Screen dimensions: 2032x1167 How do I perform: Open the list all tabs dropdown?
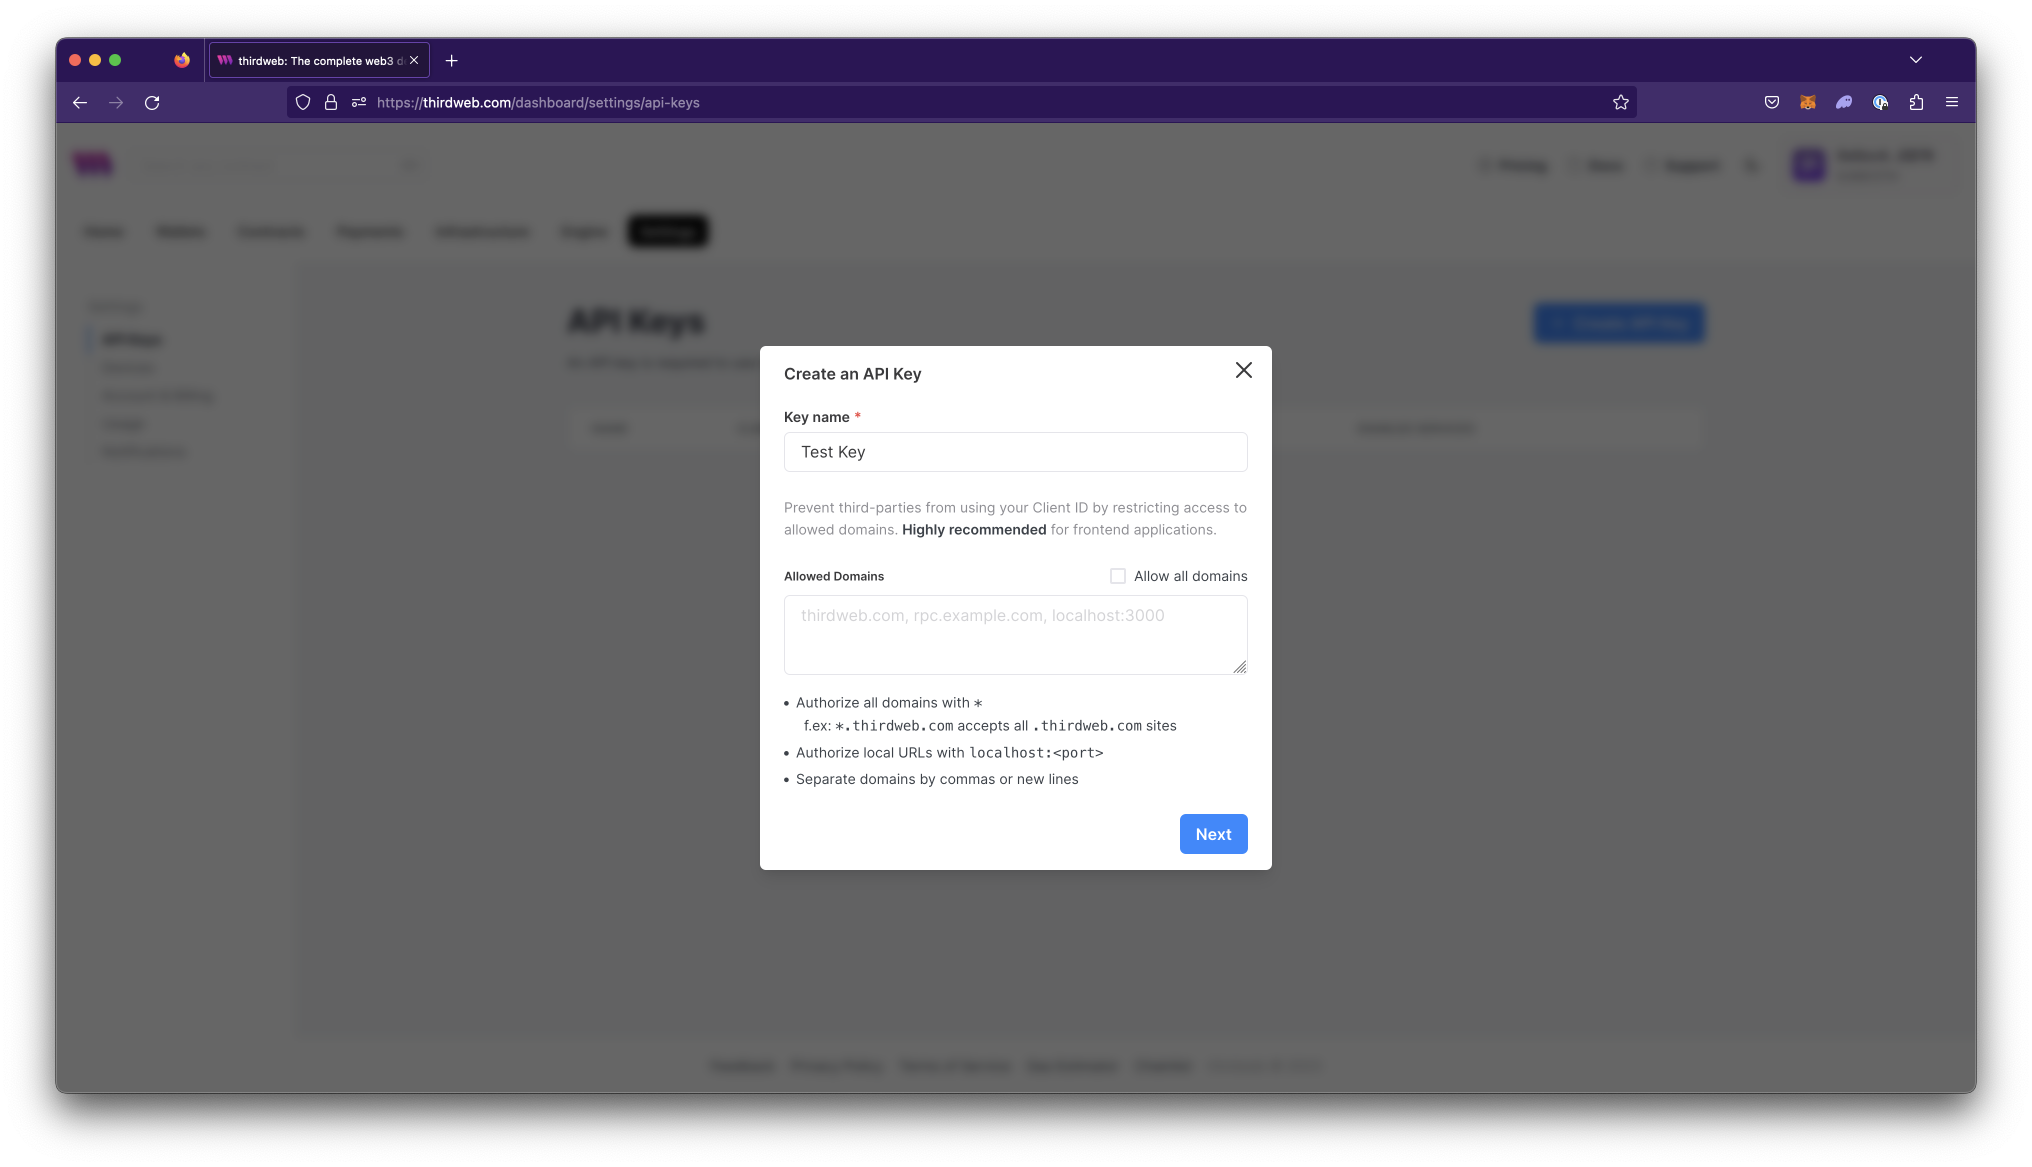(x=1916, y=60)
